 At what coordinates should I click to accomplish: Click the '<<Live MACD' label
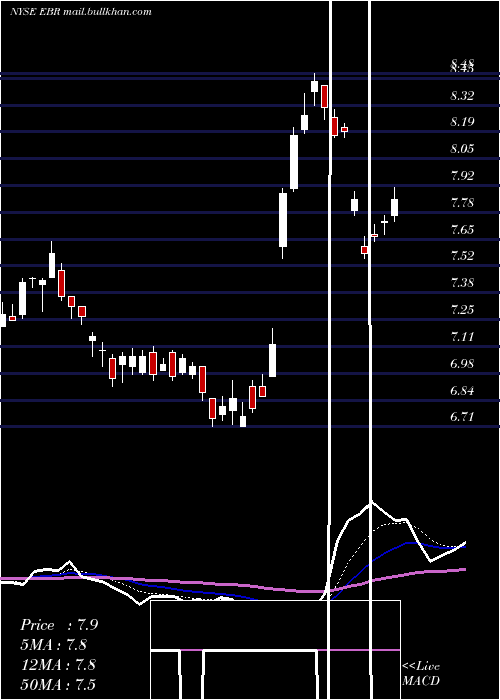(421, 673)
